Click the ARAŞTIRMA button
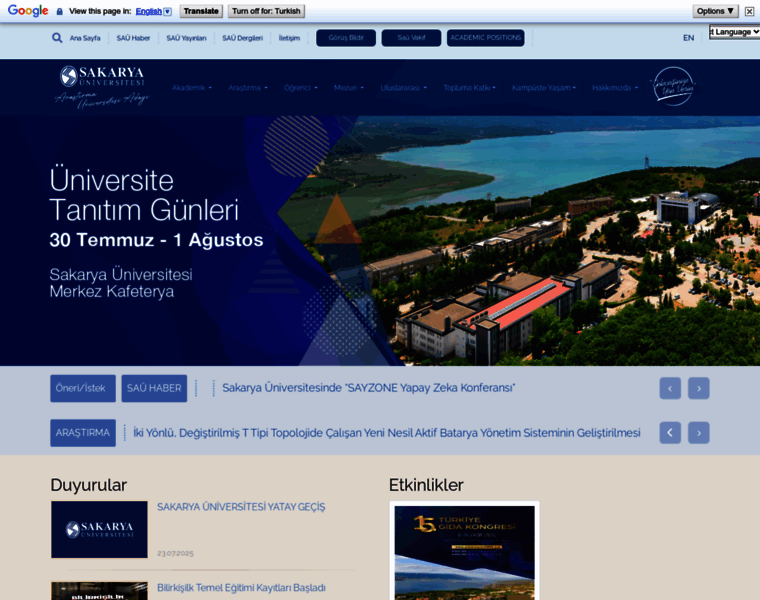This screenshot has width=760, height=600. click(83, 433)
